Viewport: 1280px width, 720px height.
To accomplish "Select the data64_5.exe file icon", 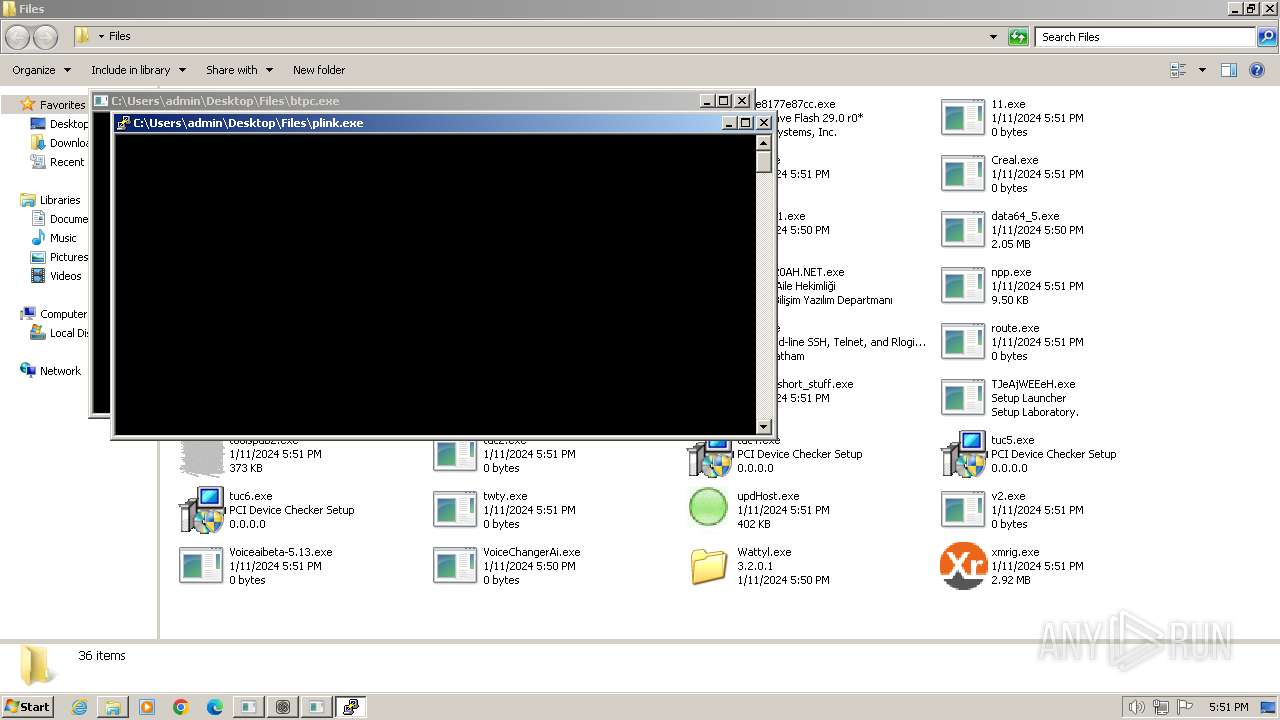I will click(x=963, y=230).
